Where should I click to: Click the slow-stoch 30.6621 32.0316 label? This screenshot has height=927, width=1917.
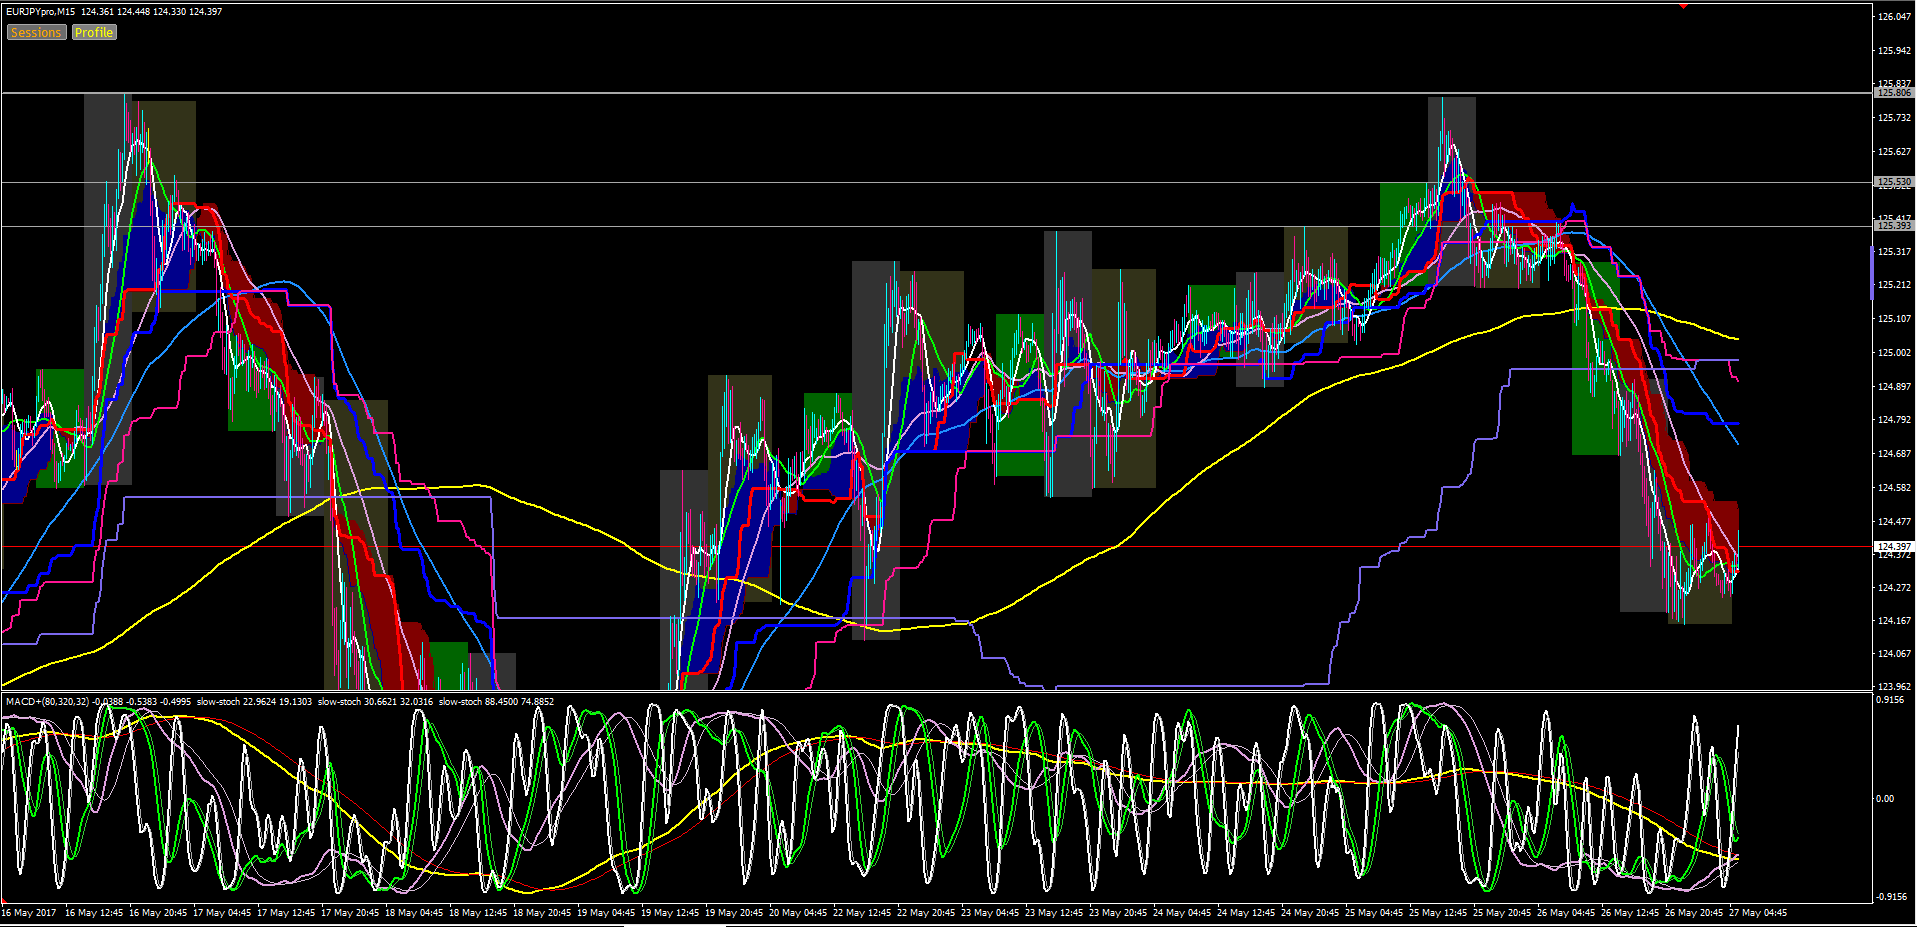click(375, 702)
